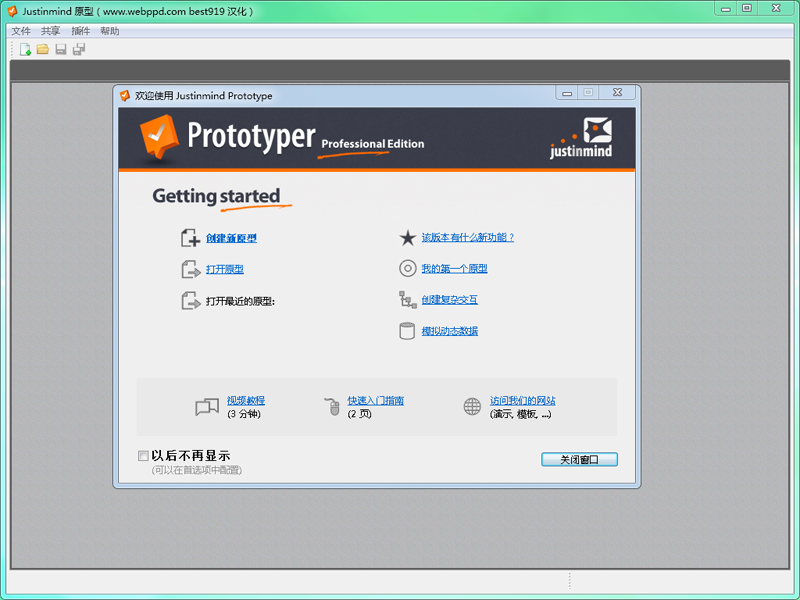Click the Justinmind logo in the banner
Image resolution: width=800 pixels, height=600 pixels.
click(581, 138)
